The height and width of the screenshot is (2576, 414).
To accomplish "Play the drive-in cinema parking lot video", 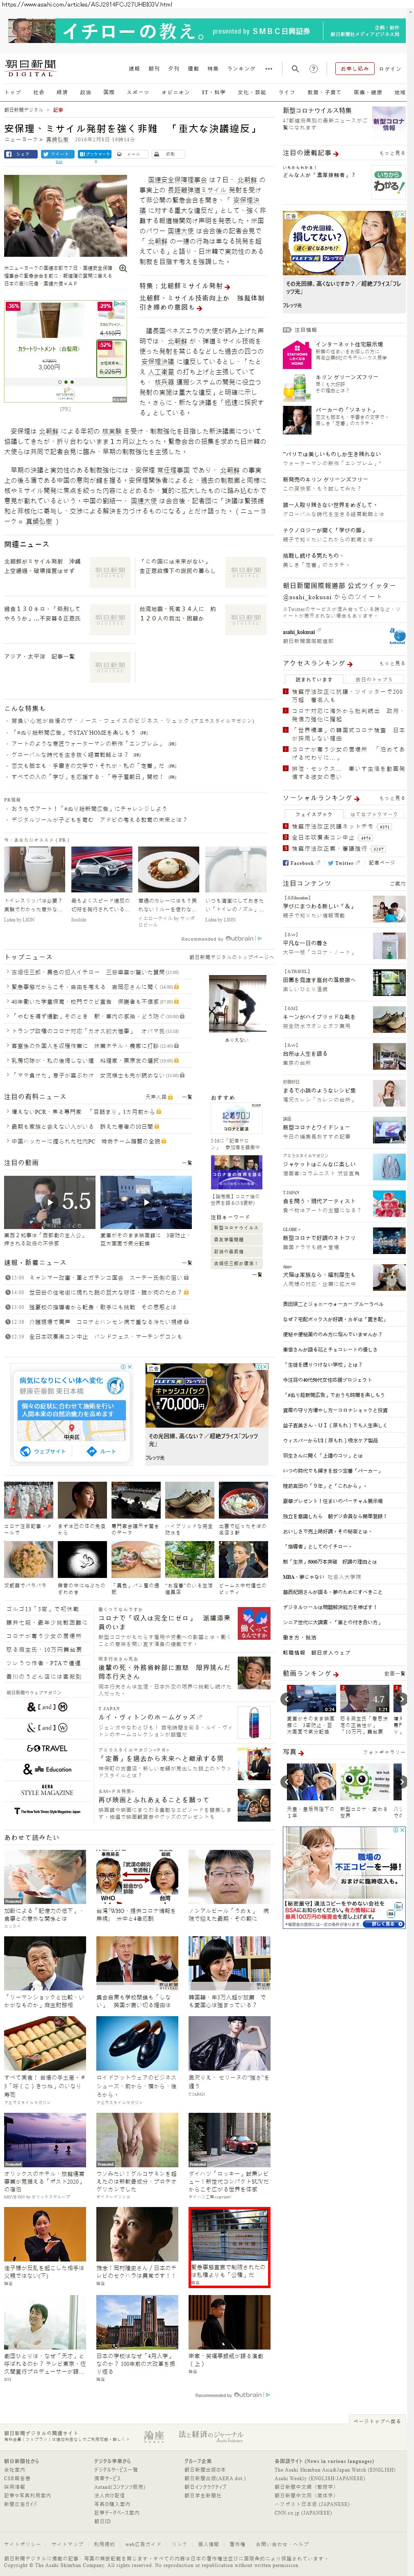I will click(145, 1203).
